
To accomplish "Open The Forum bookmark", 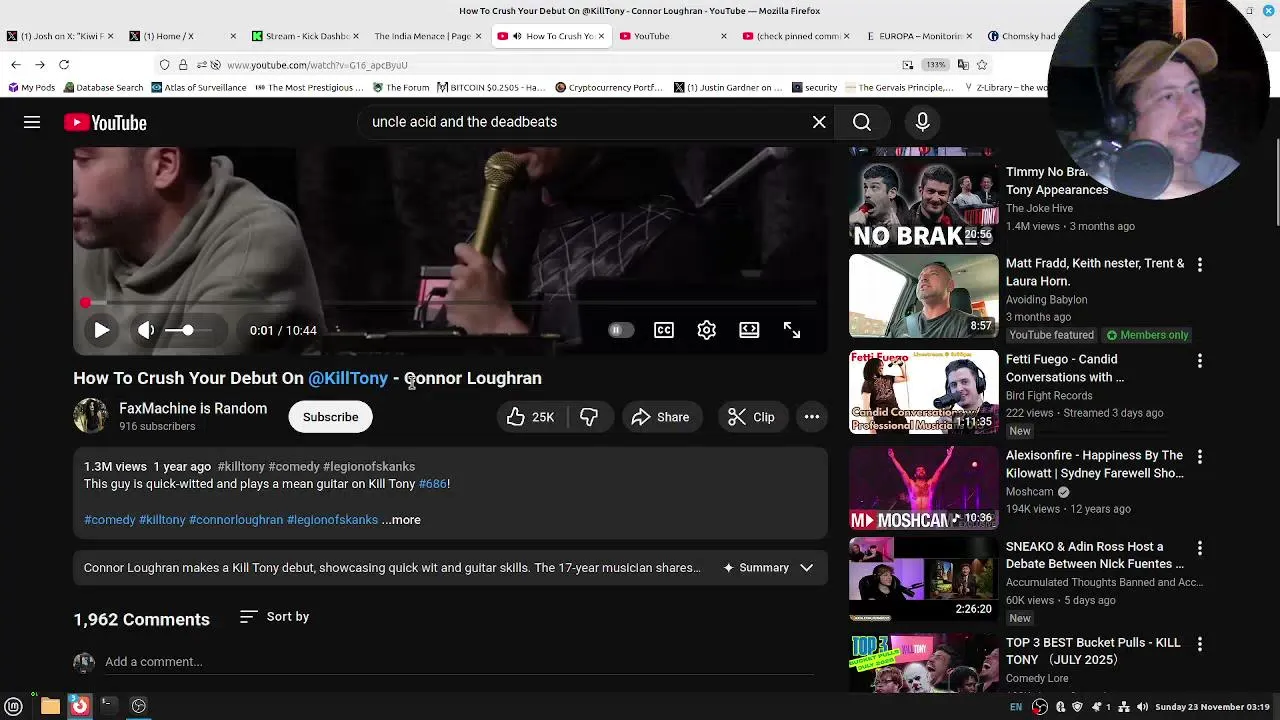I will click(x=401, y=88).
